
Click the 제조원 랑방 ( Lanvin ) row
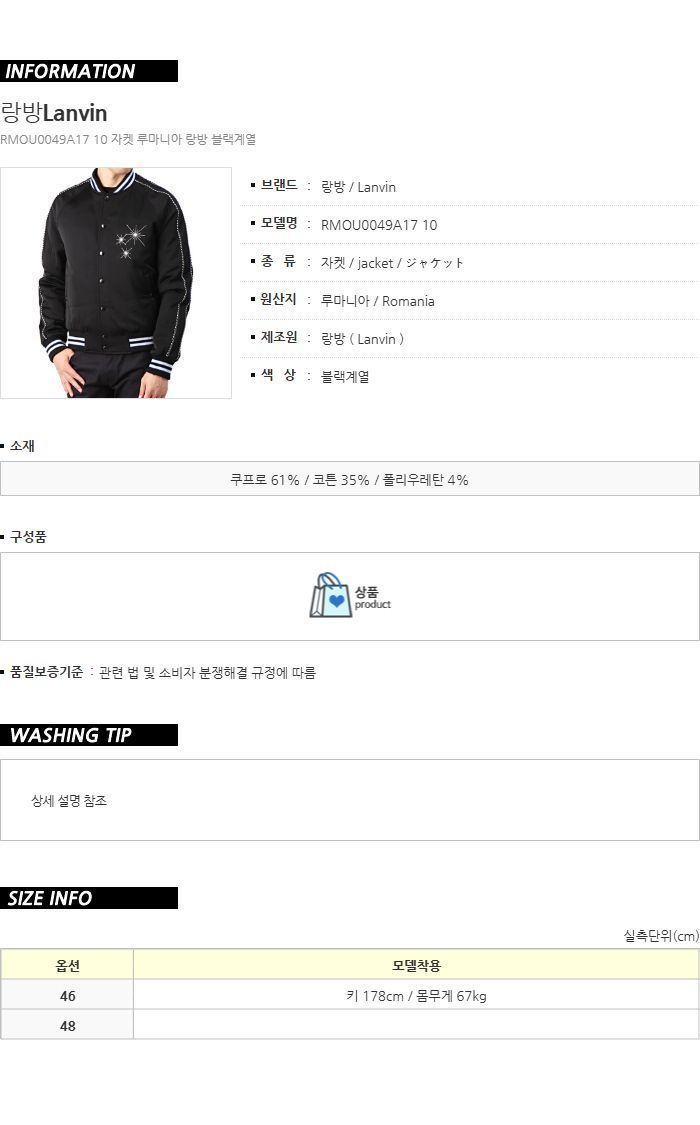tap(469, 339)
